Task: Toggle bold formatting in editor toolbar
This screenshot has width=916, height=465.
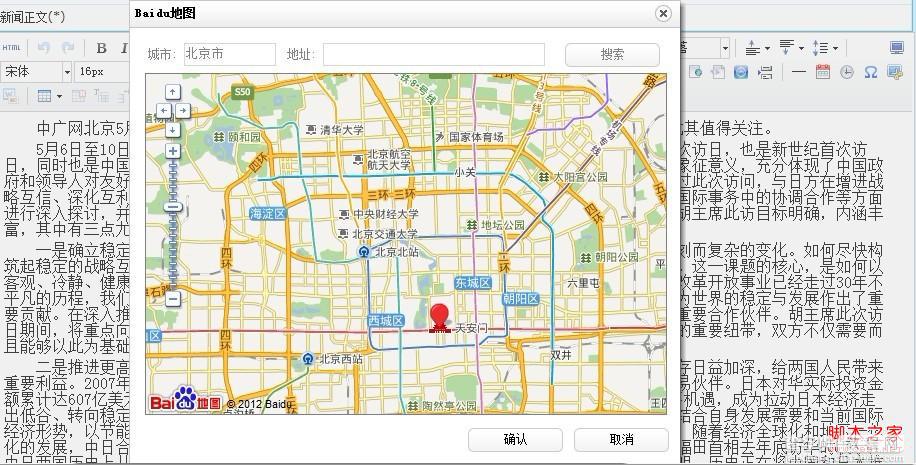Action: [x=102, y=48]
